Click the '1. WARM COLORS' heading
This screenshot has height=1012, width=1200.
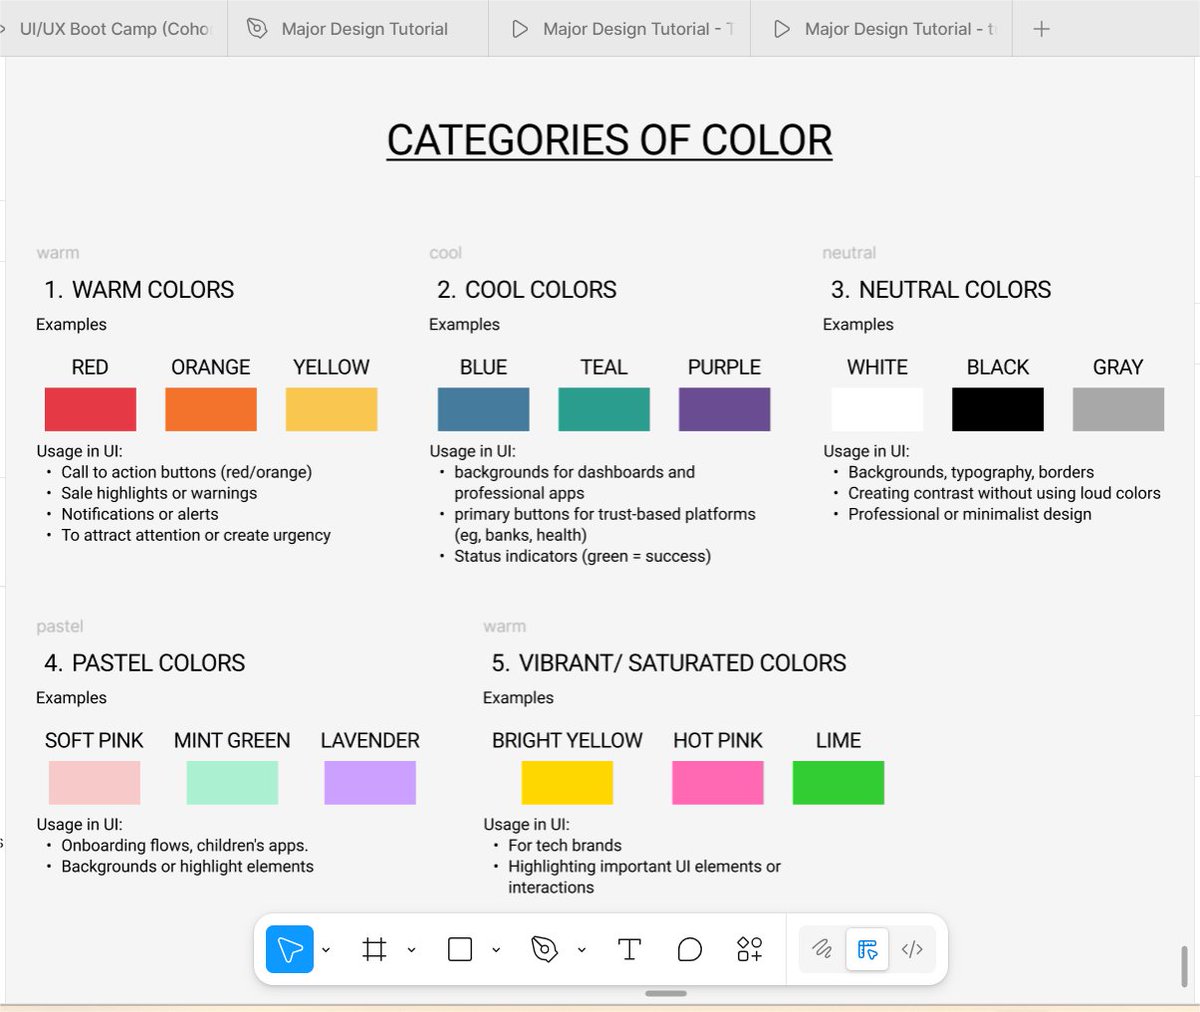139,290
